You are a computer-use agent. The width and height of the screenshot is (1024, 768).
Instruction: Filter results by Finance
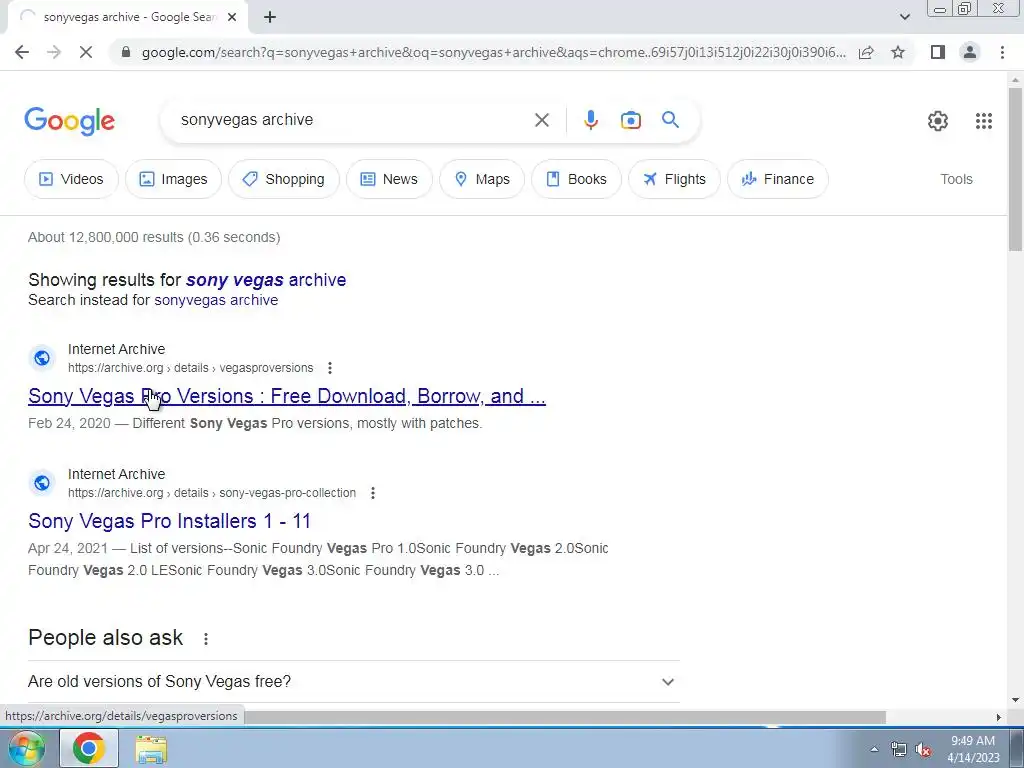(778, 179)
